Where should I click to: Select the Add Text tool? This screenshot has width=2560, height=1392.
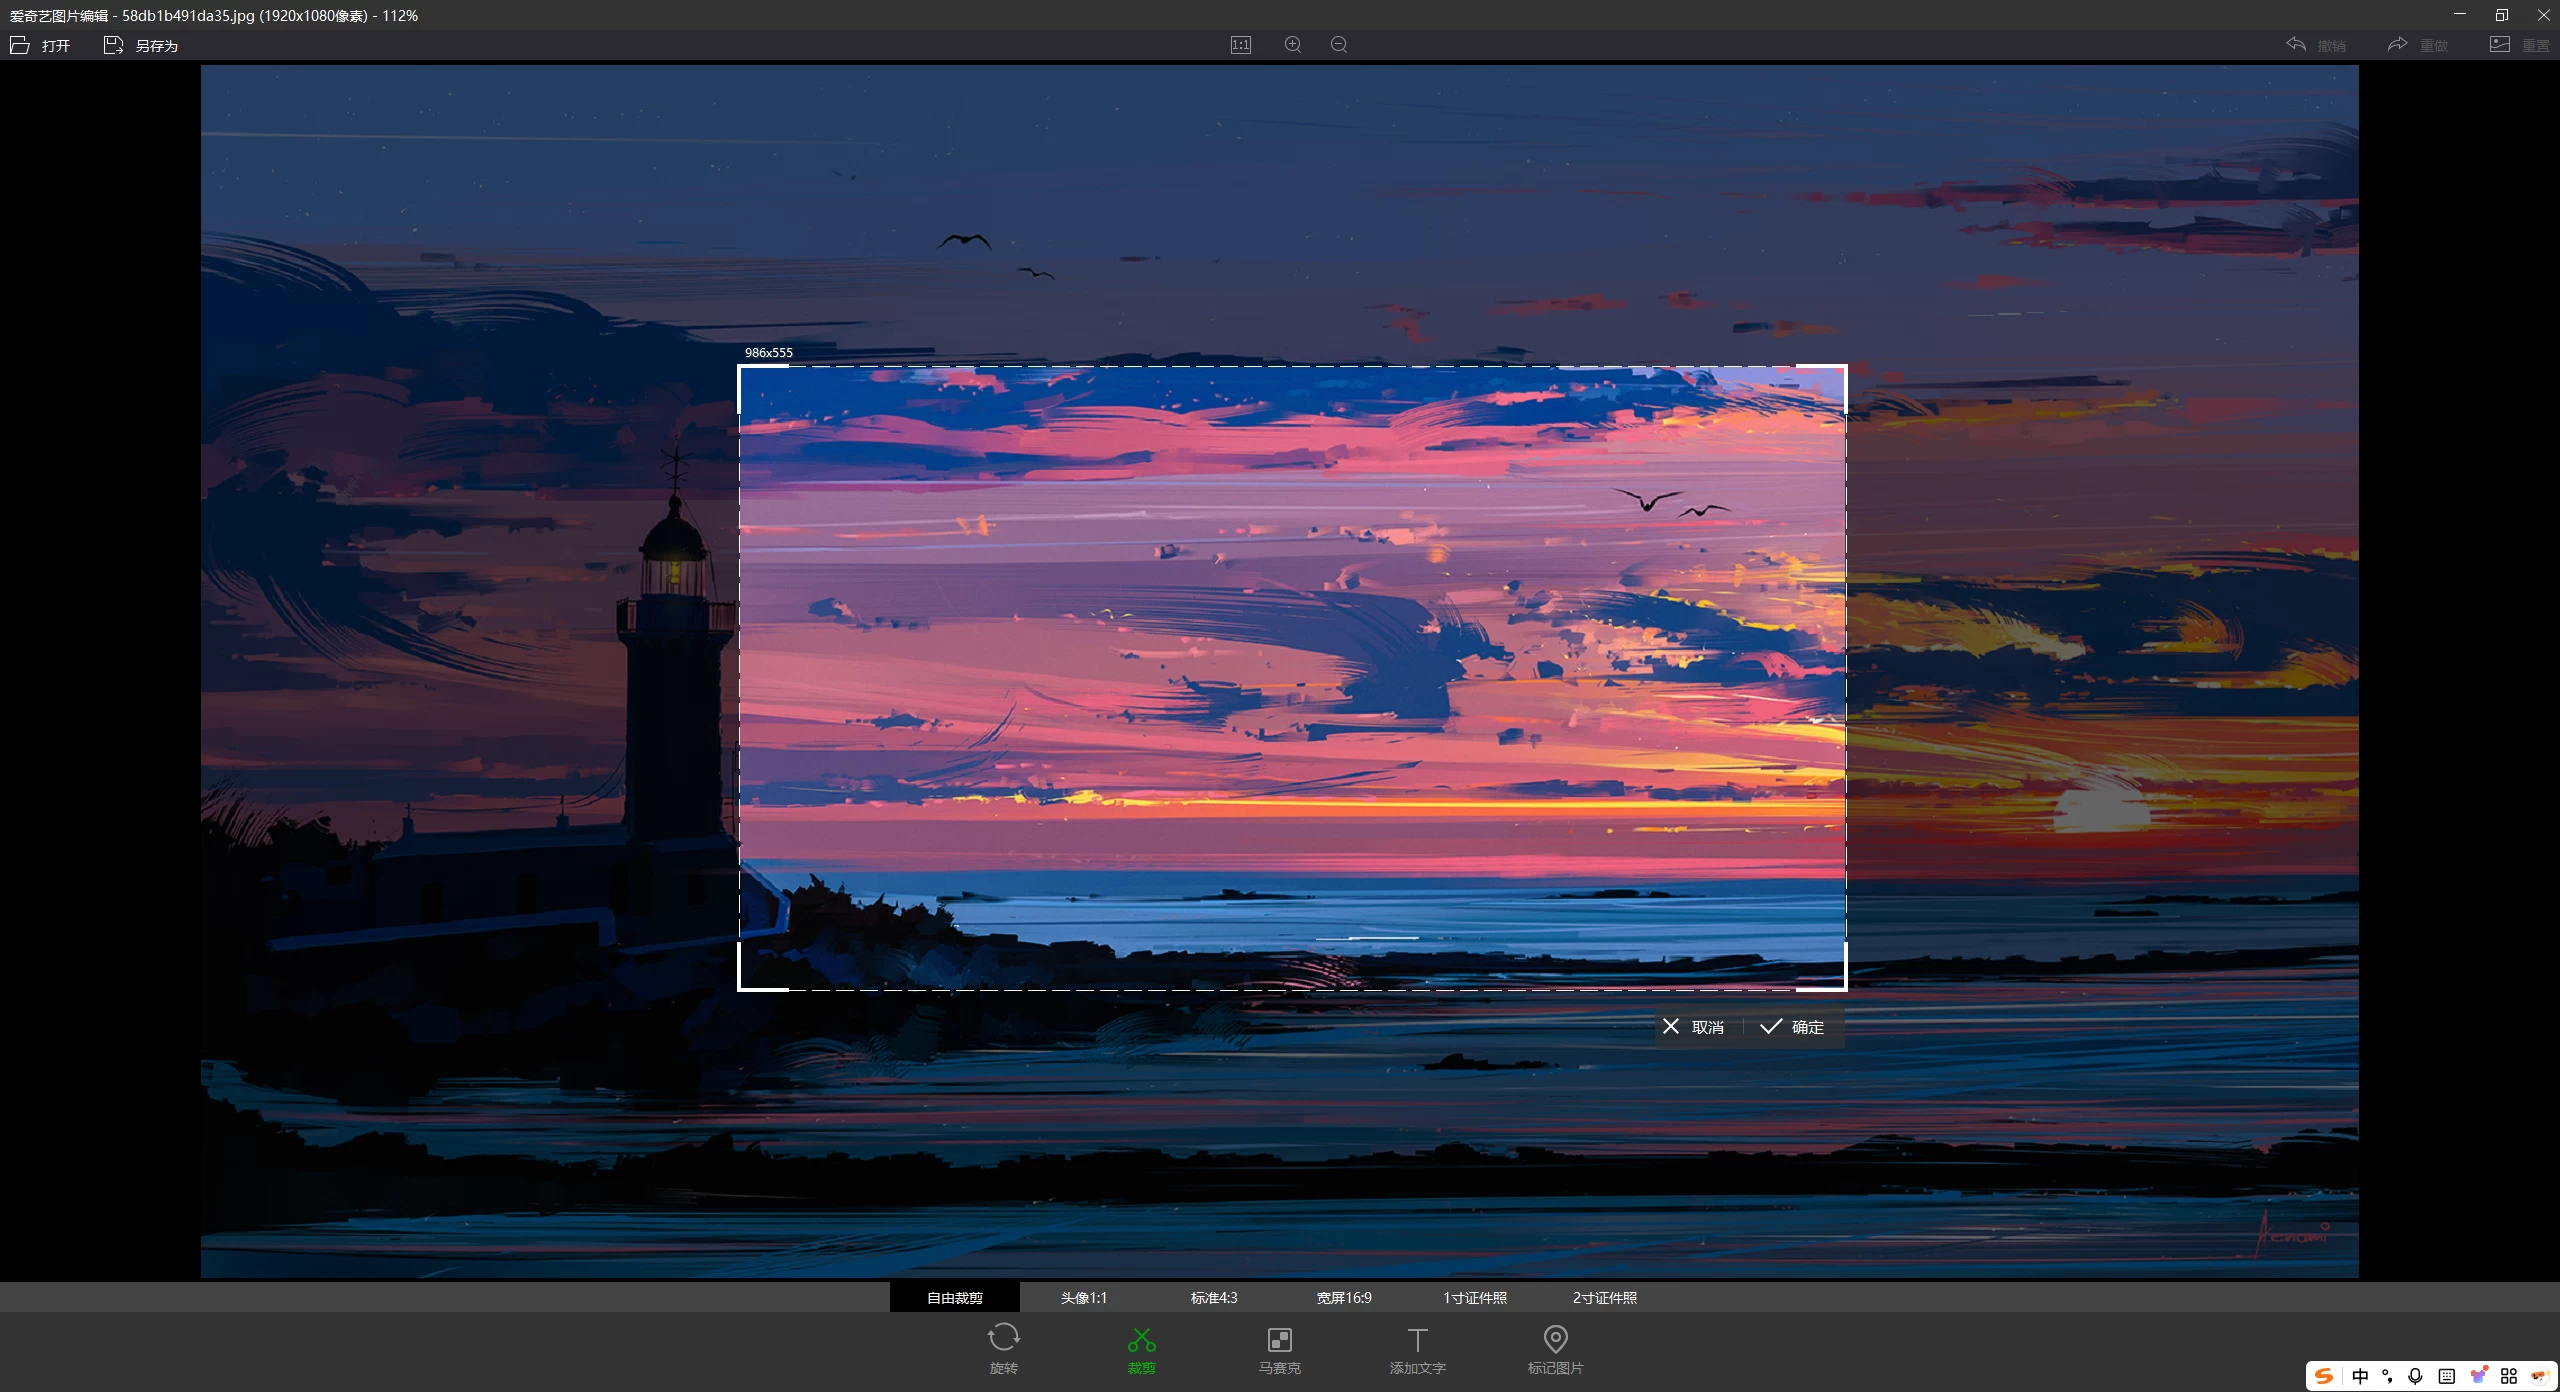click(x=1417, y=1340)
